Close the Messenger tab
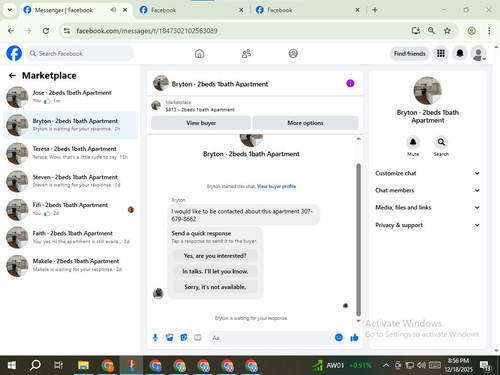Image resolution: width=500 pixels, height=375 pixels. (x=125, y=10)
